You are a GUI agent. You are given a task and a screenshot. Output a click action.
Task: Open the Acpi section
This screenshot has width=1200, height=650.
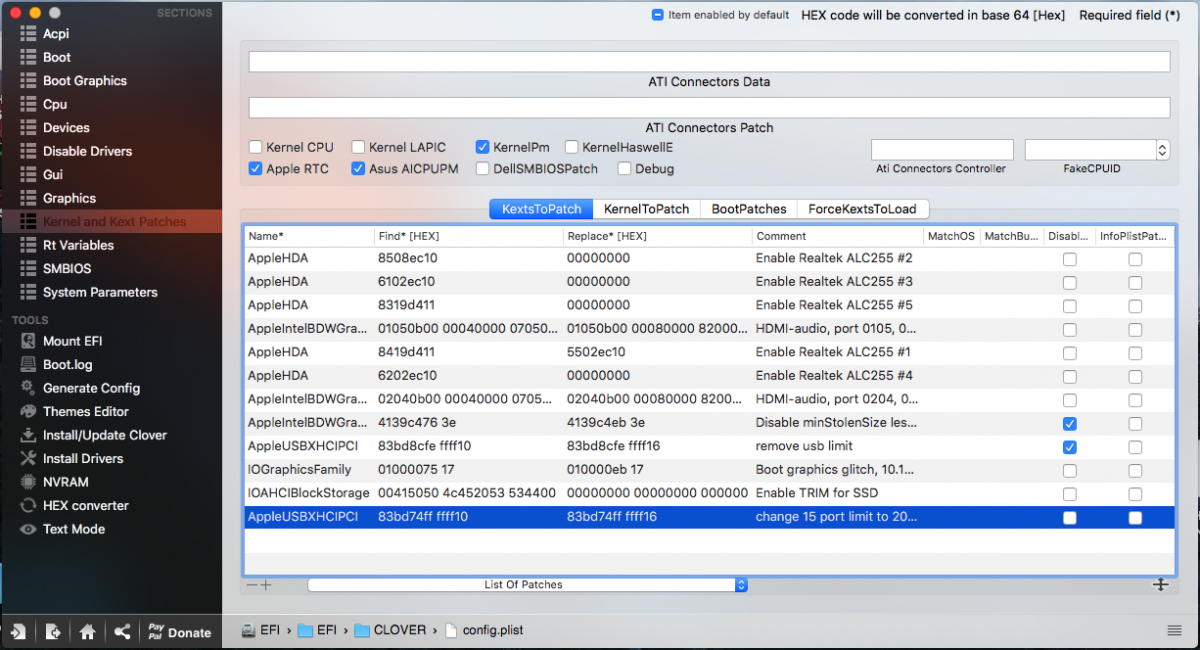pyautogui.click(x=56, y=34)
